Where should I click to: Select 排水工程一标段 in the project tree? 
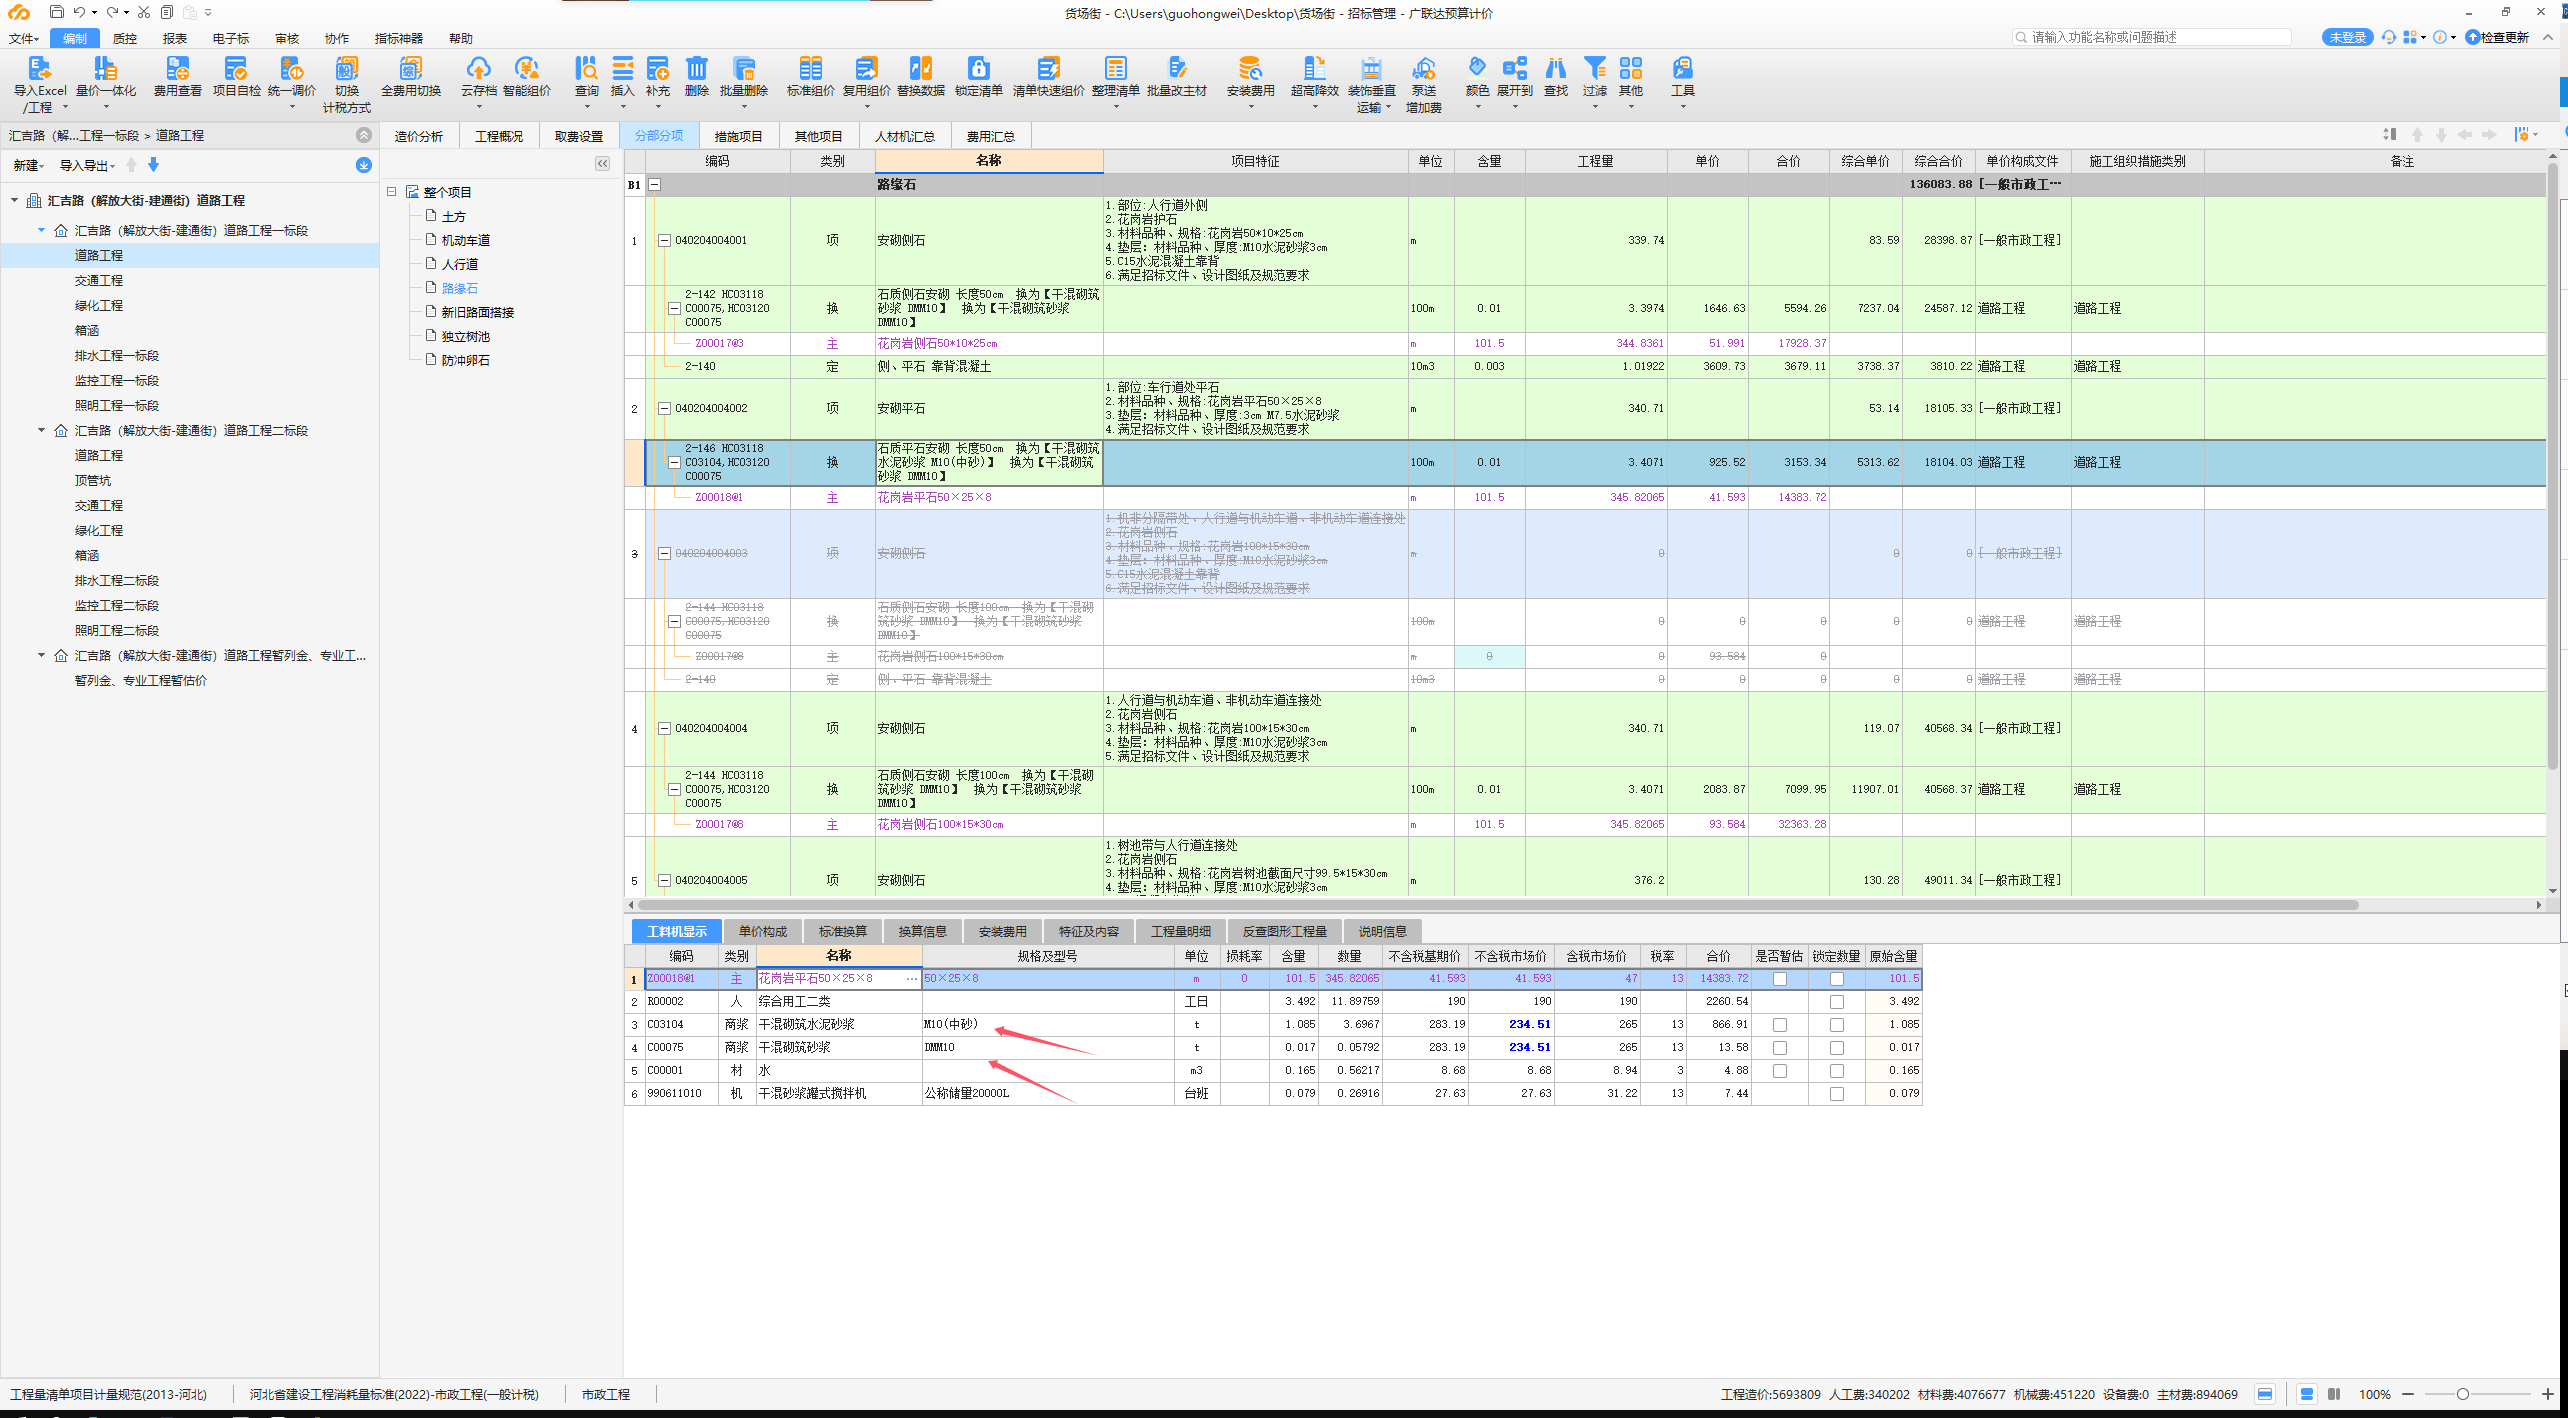(116, 355)
